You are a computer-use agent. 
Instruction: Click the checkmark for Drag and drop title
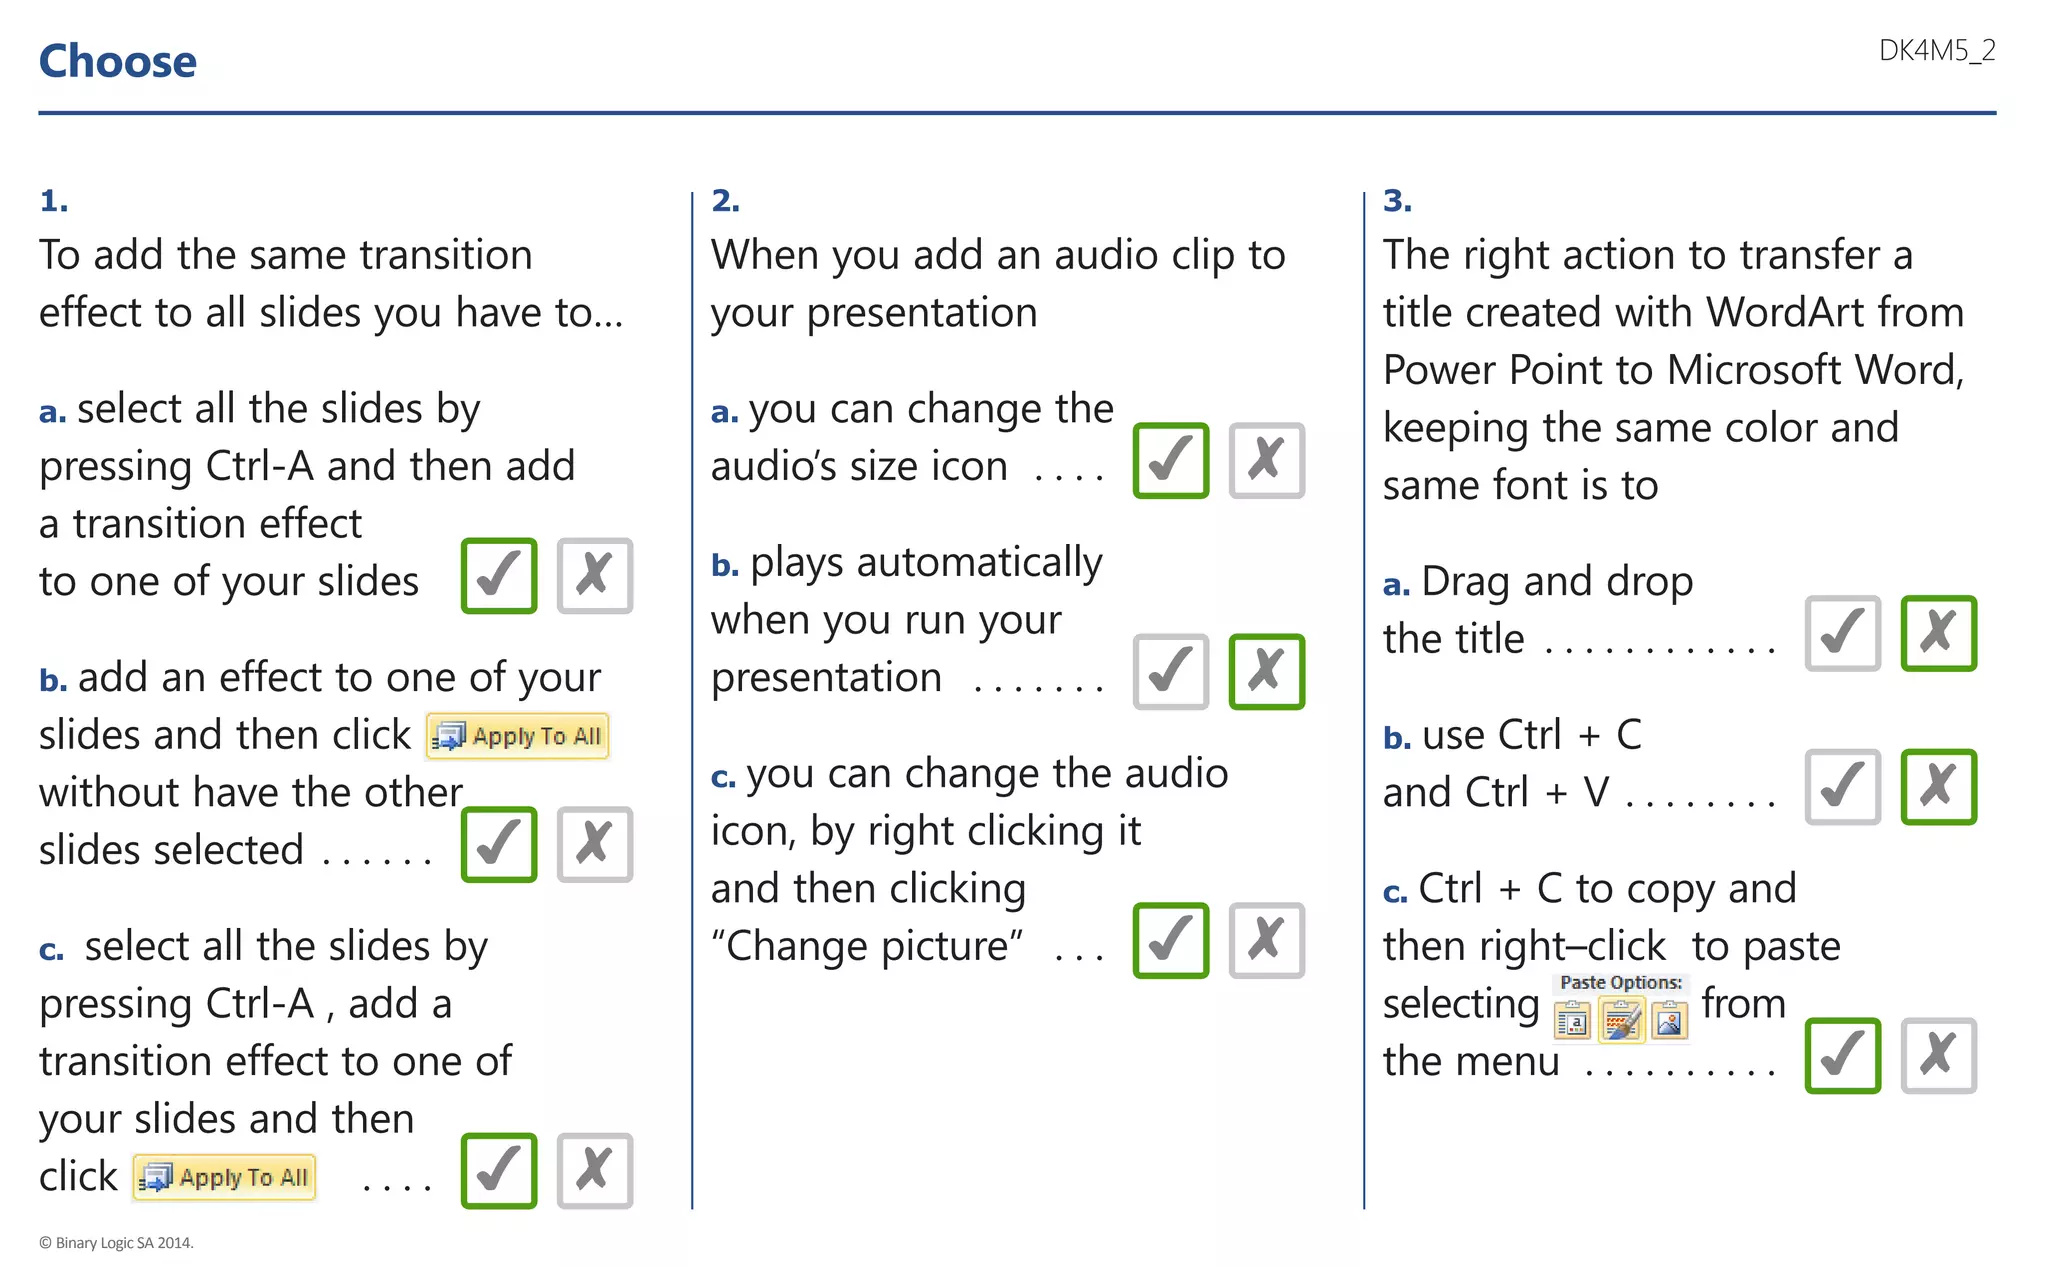1843,634
